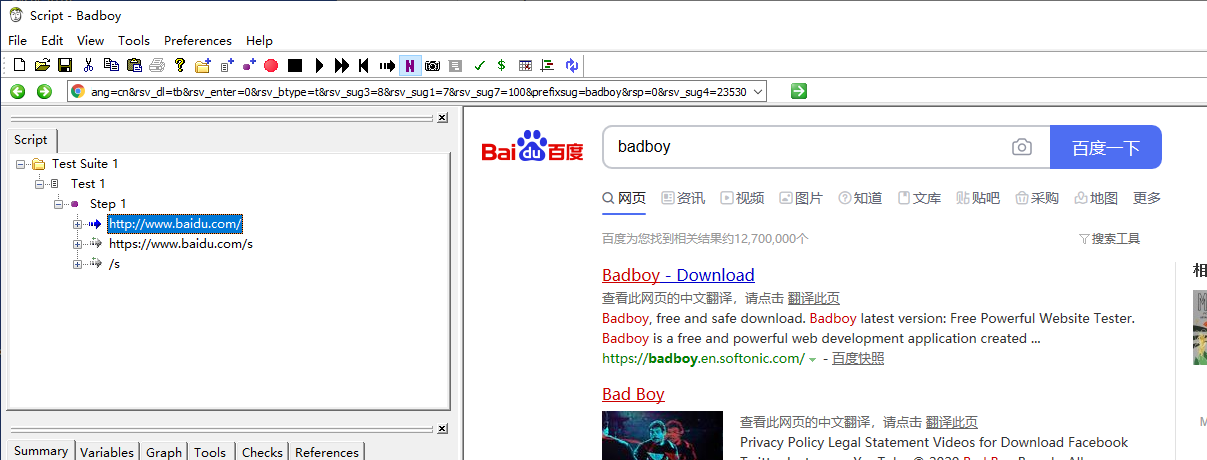Image resolution: width=1207 pixels, height=460 pixels.
Task: Switch to the References tab
Action: click(327, 452)
